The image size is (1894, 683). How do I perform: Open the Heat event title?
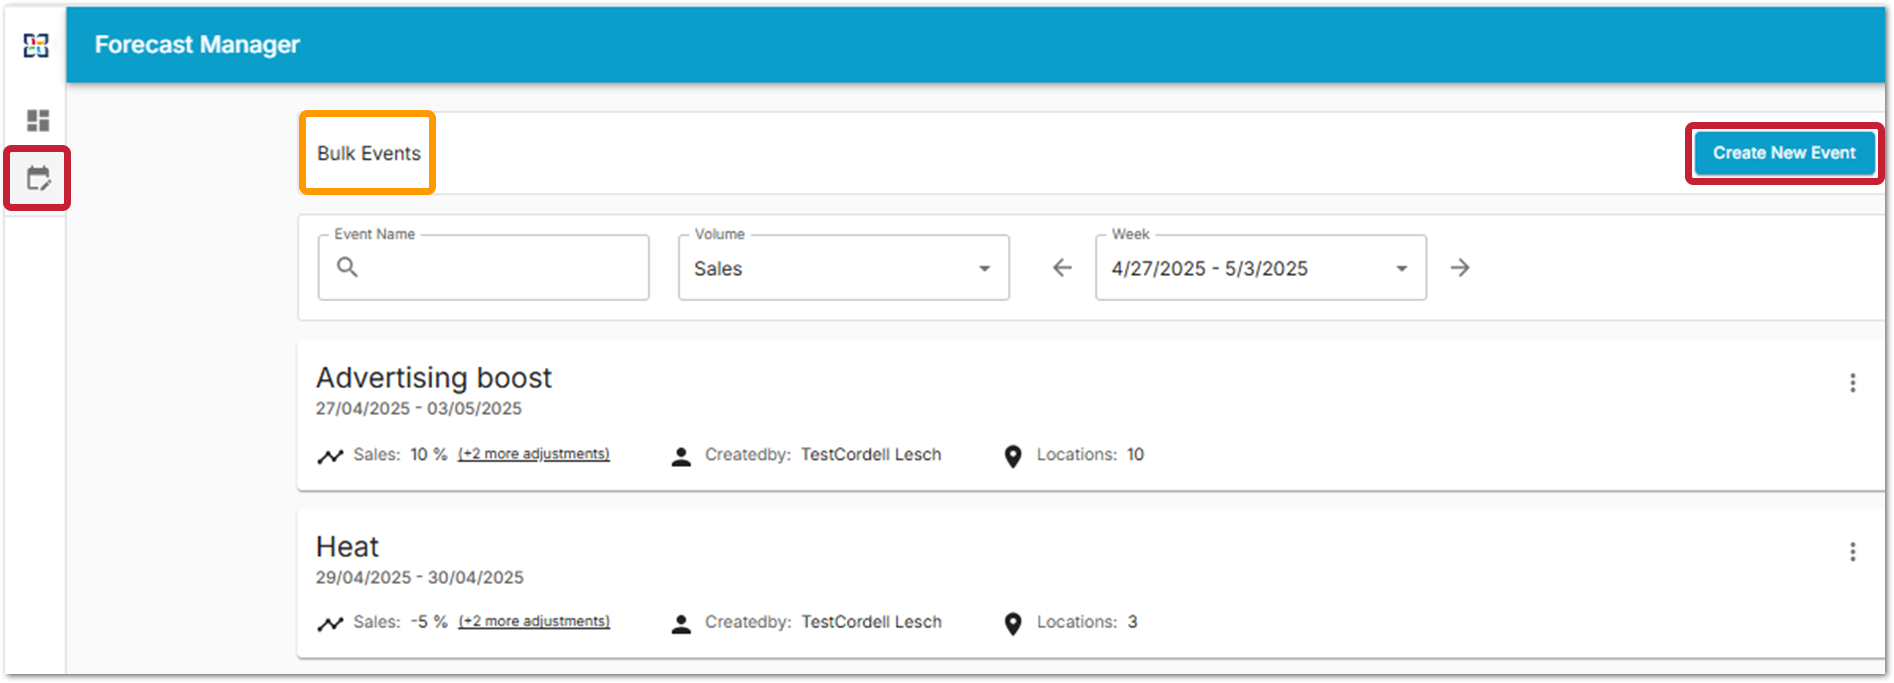tap(347, 547)
